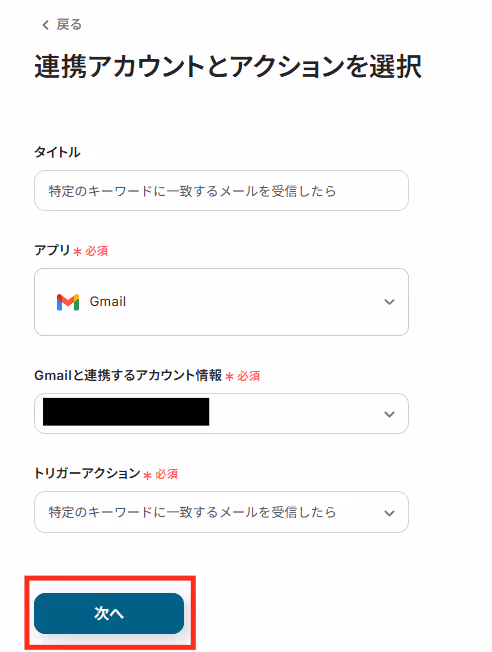Viewport: 492px width, 652px height.
Task: Click the blacked-out account name
Action: click(x=126, y=412)
